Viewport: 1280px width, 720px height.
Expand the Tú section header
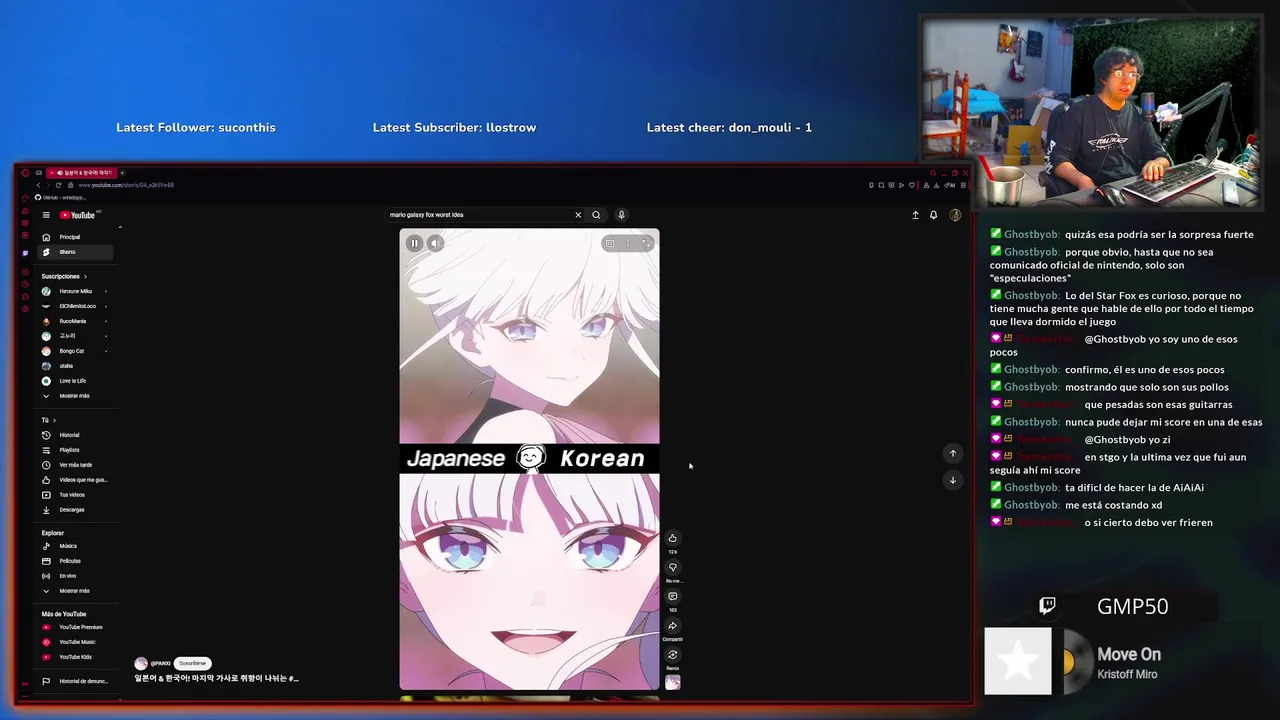(x=49, y=420)
